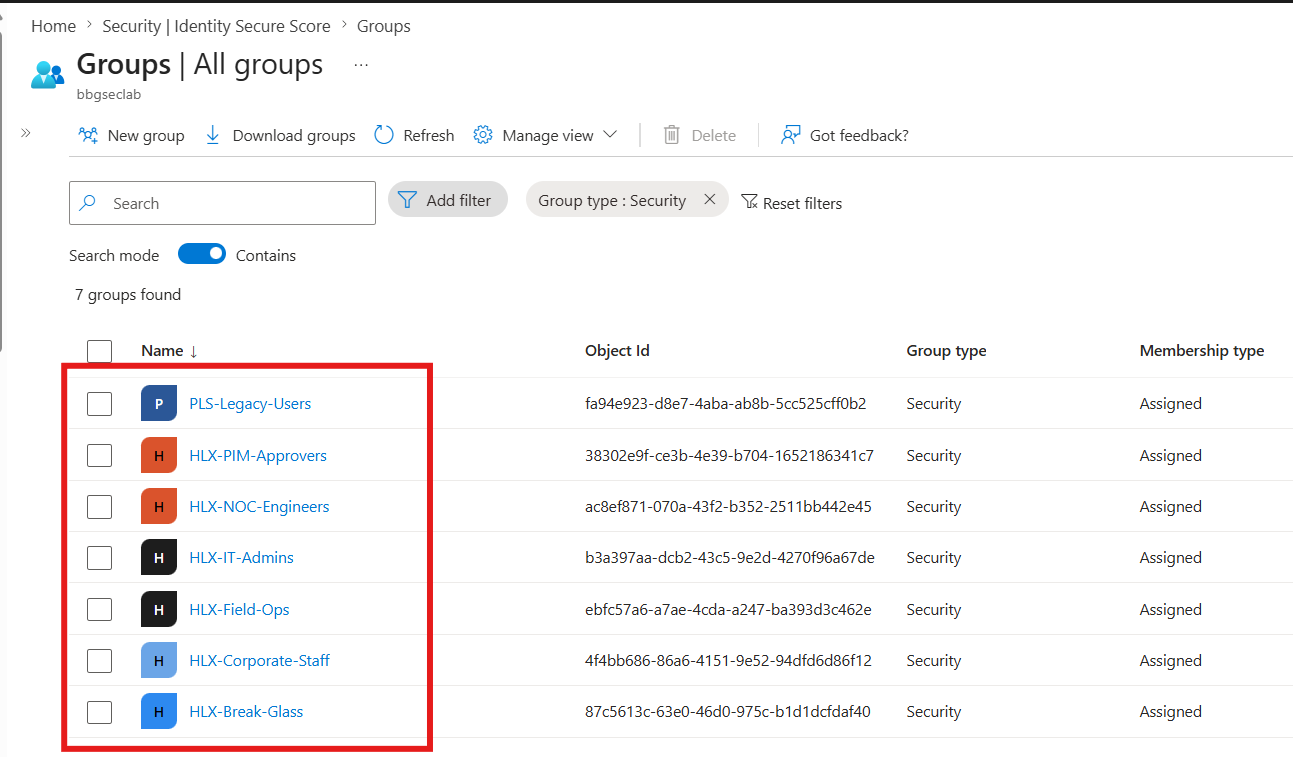Check the HLX-NOC-Engineers row checkbox
This screenshot has width=1293, height=757.
99,506
